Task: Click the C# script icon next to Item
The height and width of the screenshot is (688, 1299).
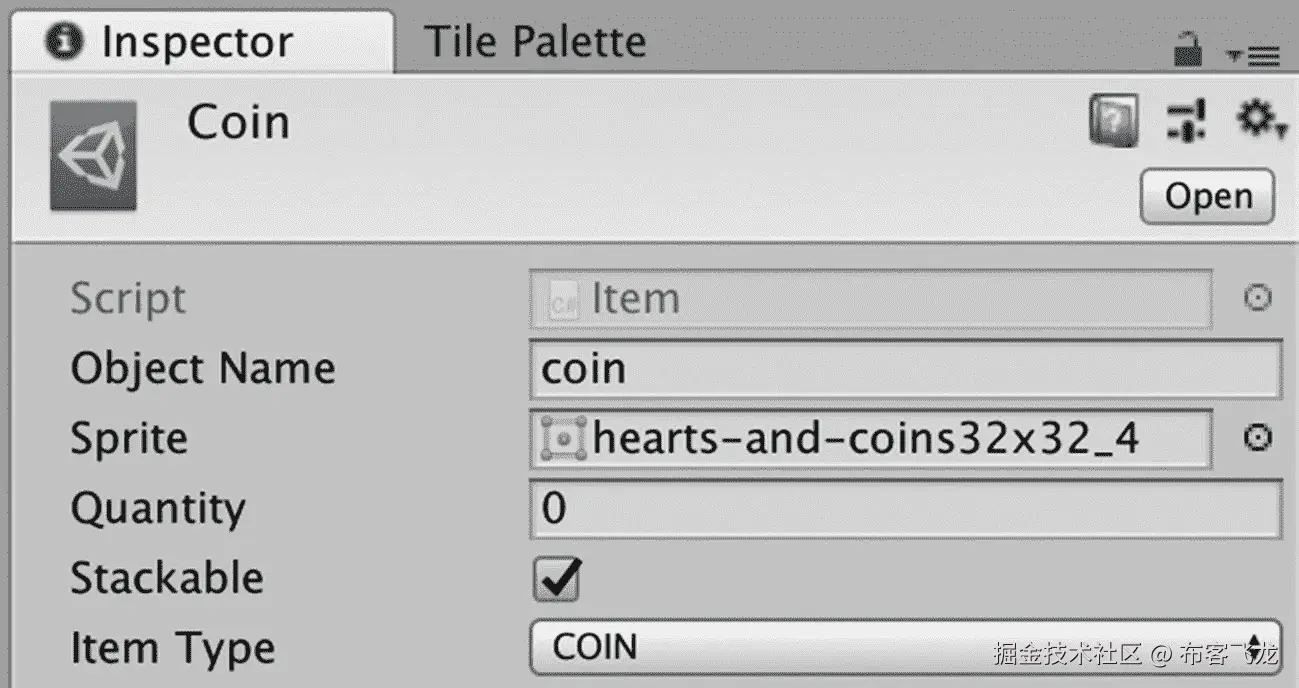Action: (x=563, y=299)
